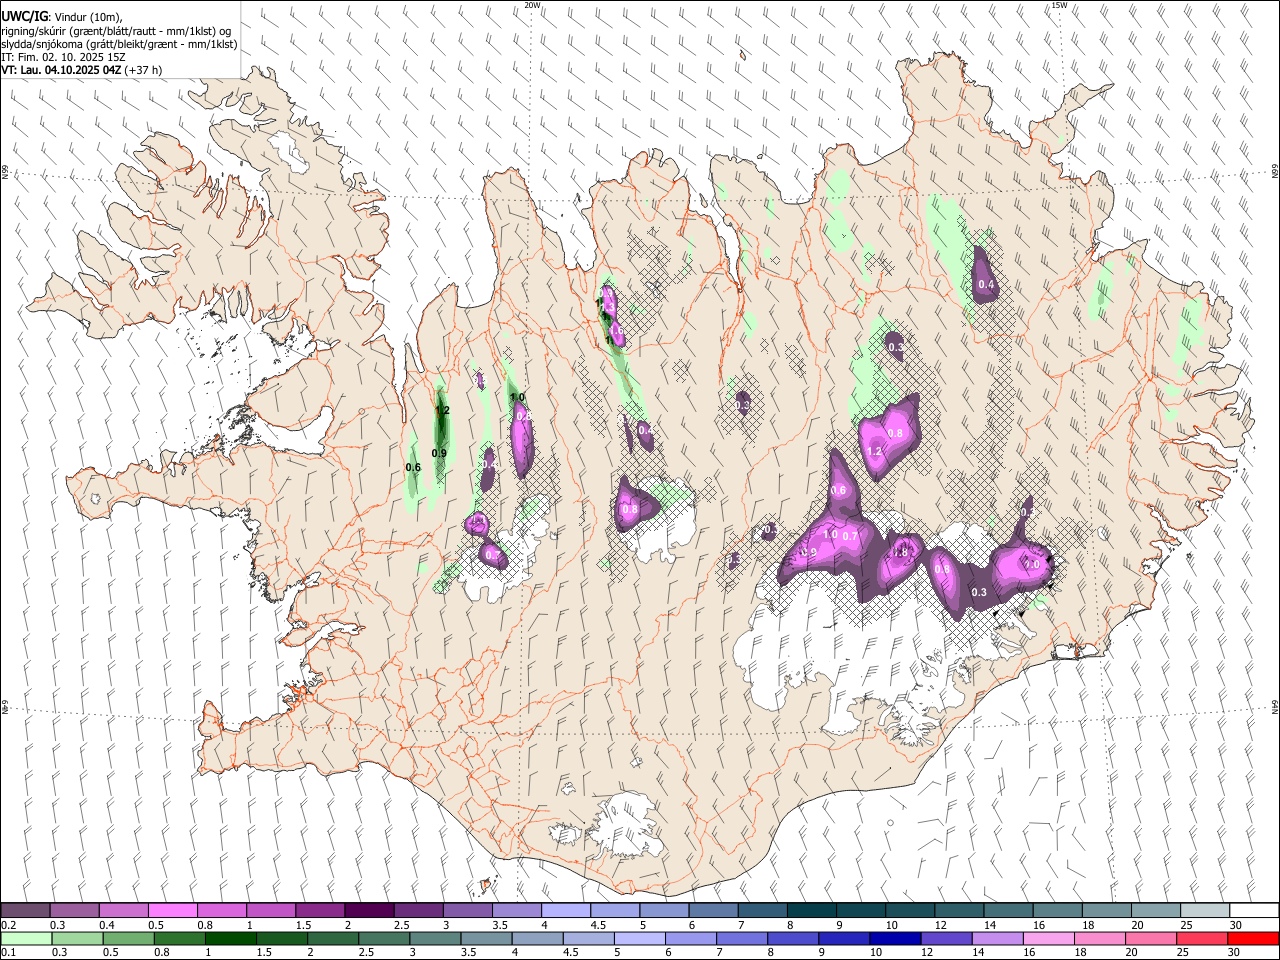Select the '66N' latitude label on right edge

pyautogui.click(x=1275, y=173)
